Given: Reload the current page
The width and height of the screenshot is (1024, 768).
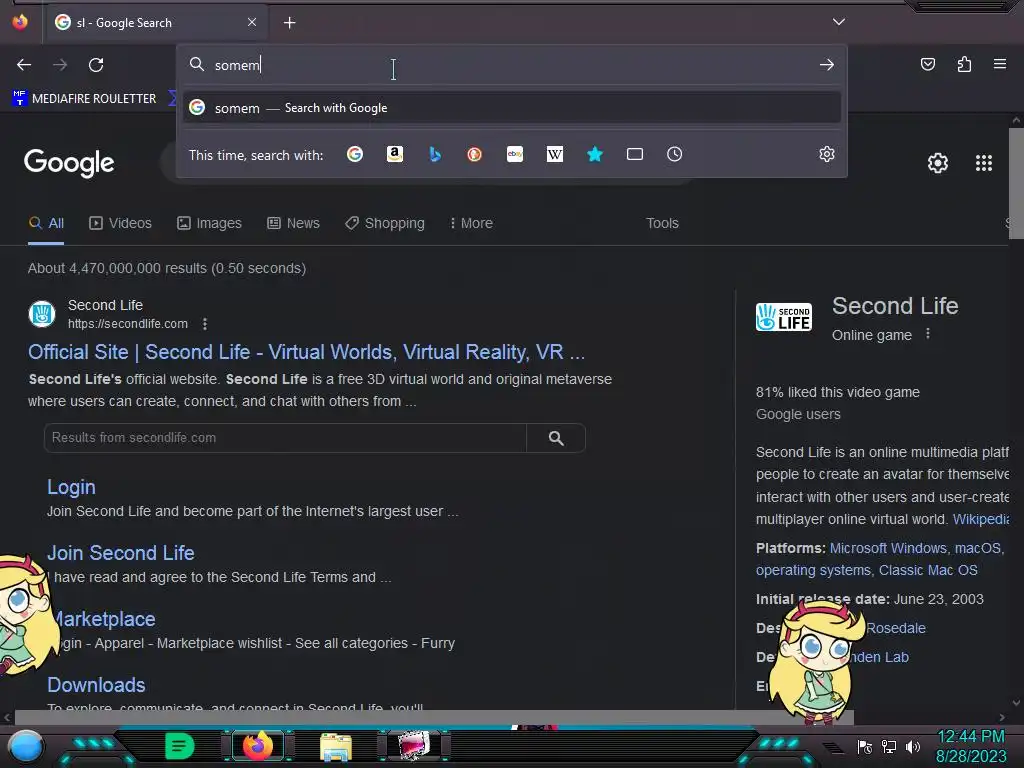Looking at the screenshot, I should pos(96,65).
